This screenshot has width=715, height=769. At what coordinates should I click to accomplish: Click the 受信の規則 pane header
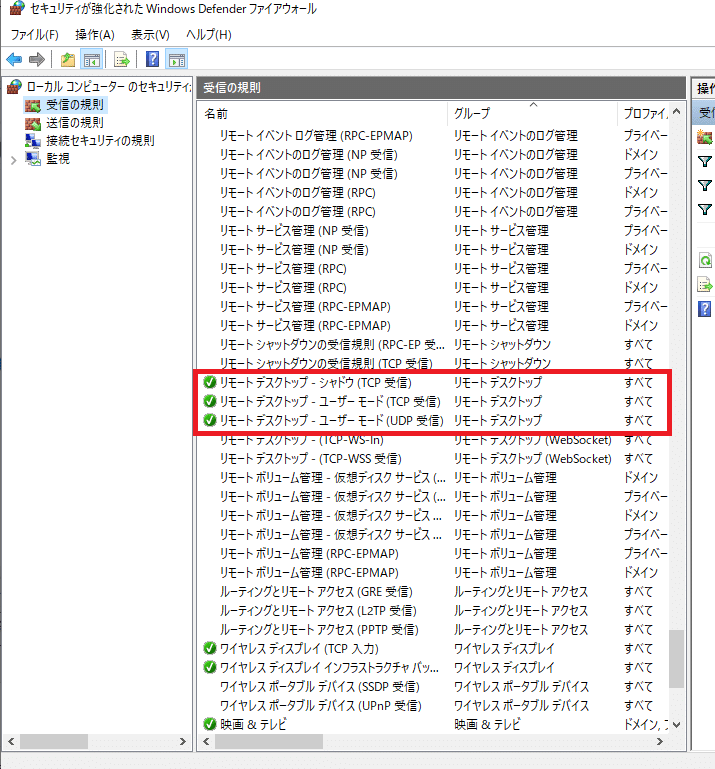pos(441,88)
